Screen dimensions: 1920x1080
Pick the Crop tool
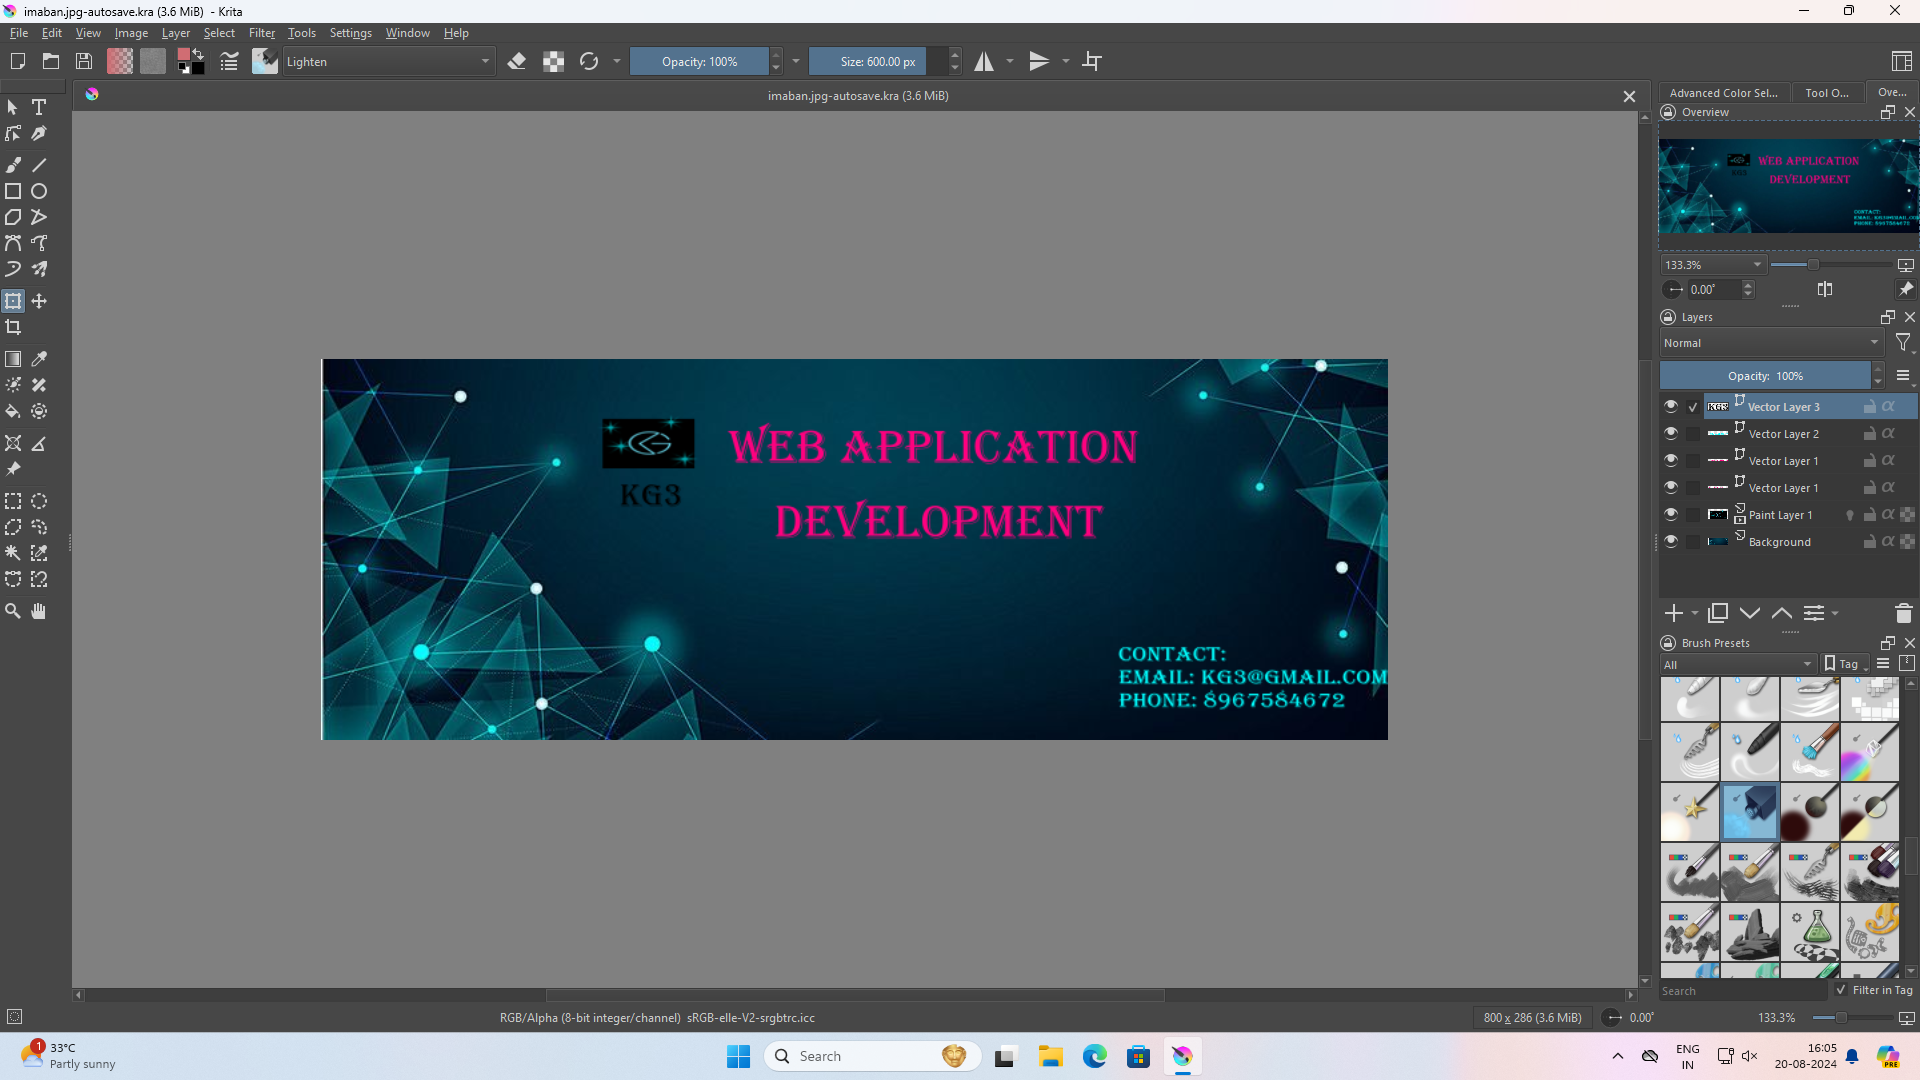click(x=14, y=327)
